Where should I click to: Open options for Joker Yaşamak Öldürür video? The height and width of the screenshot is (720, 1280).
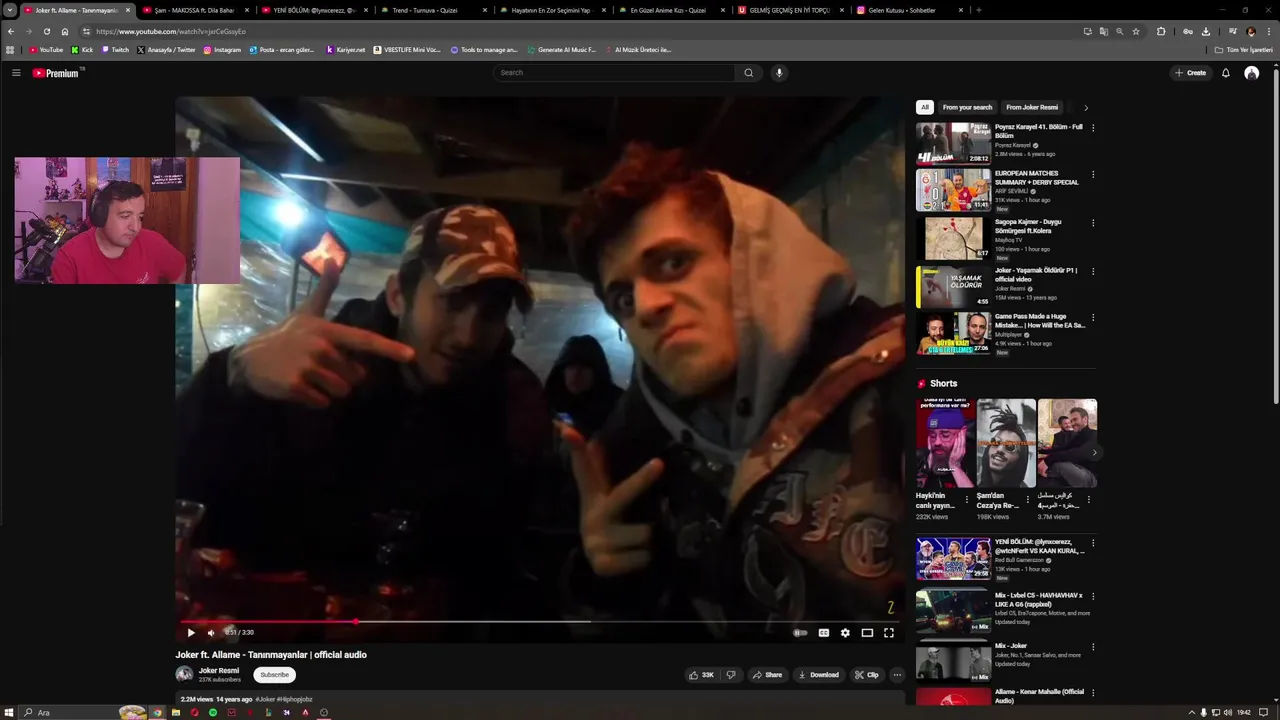[1092, 271]
